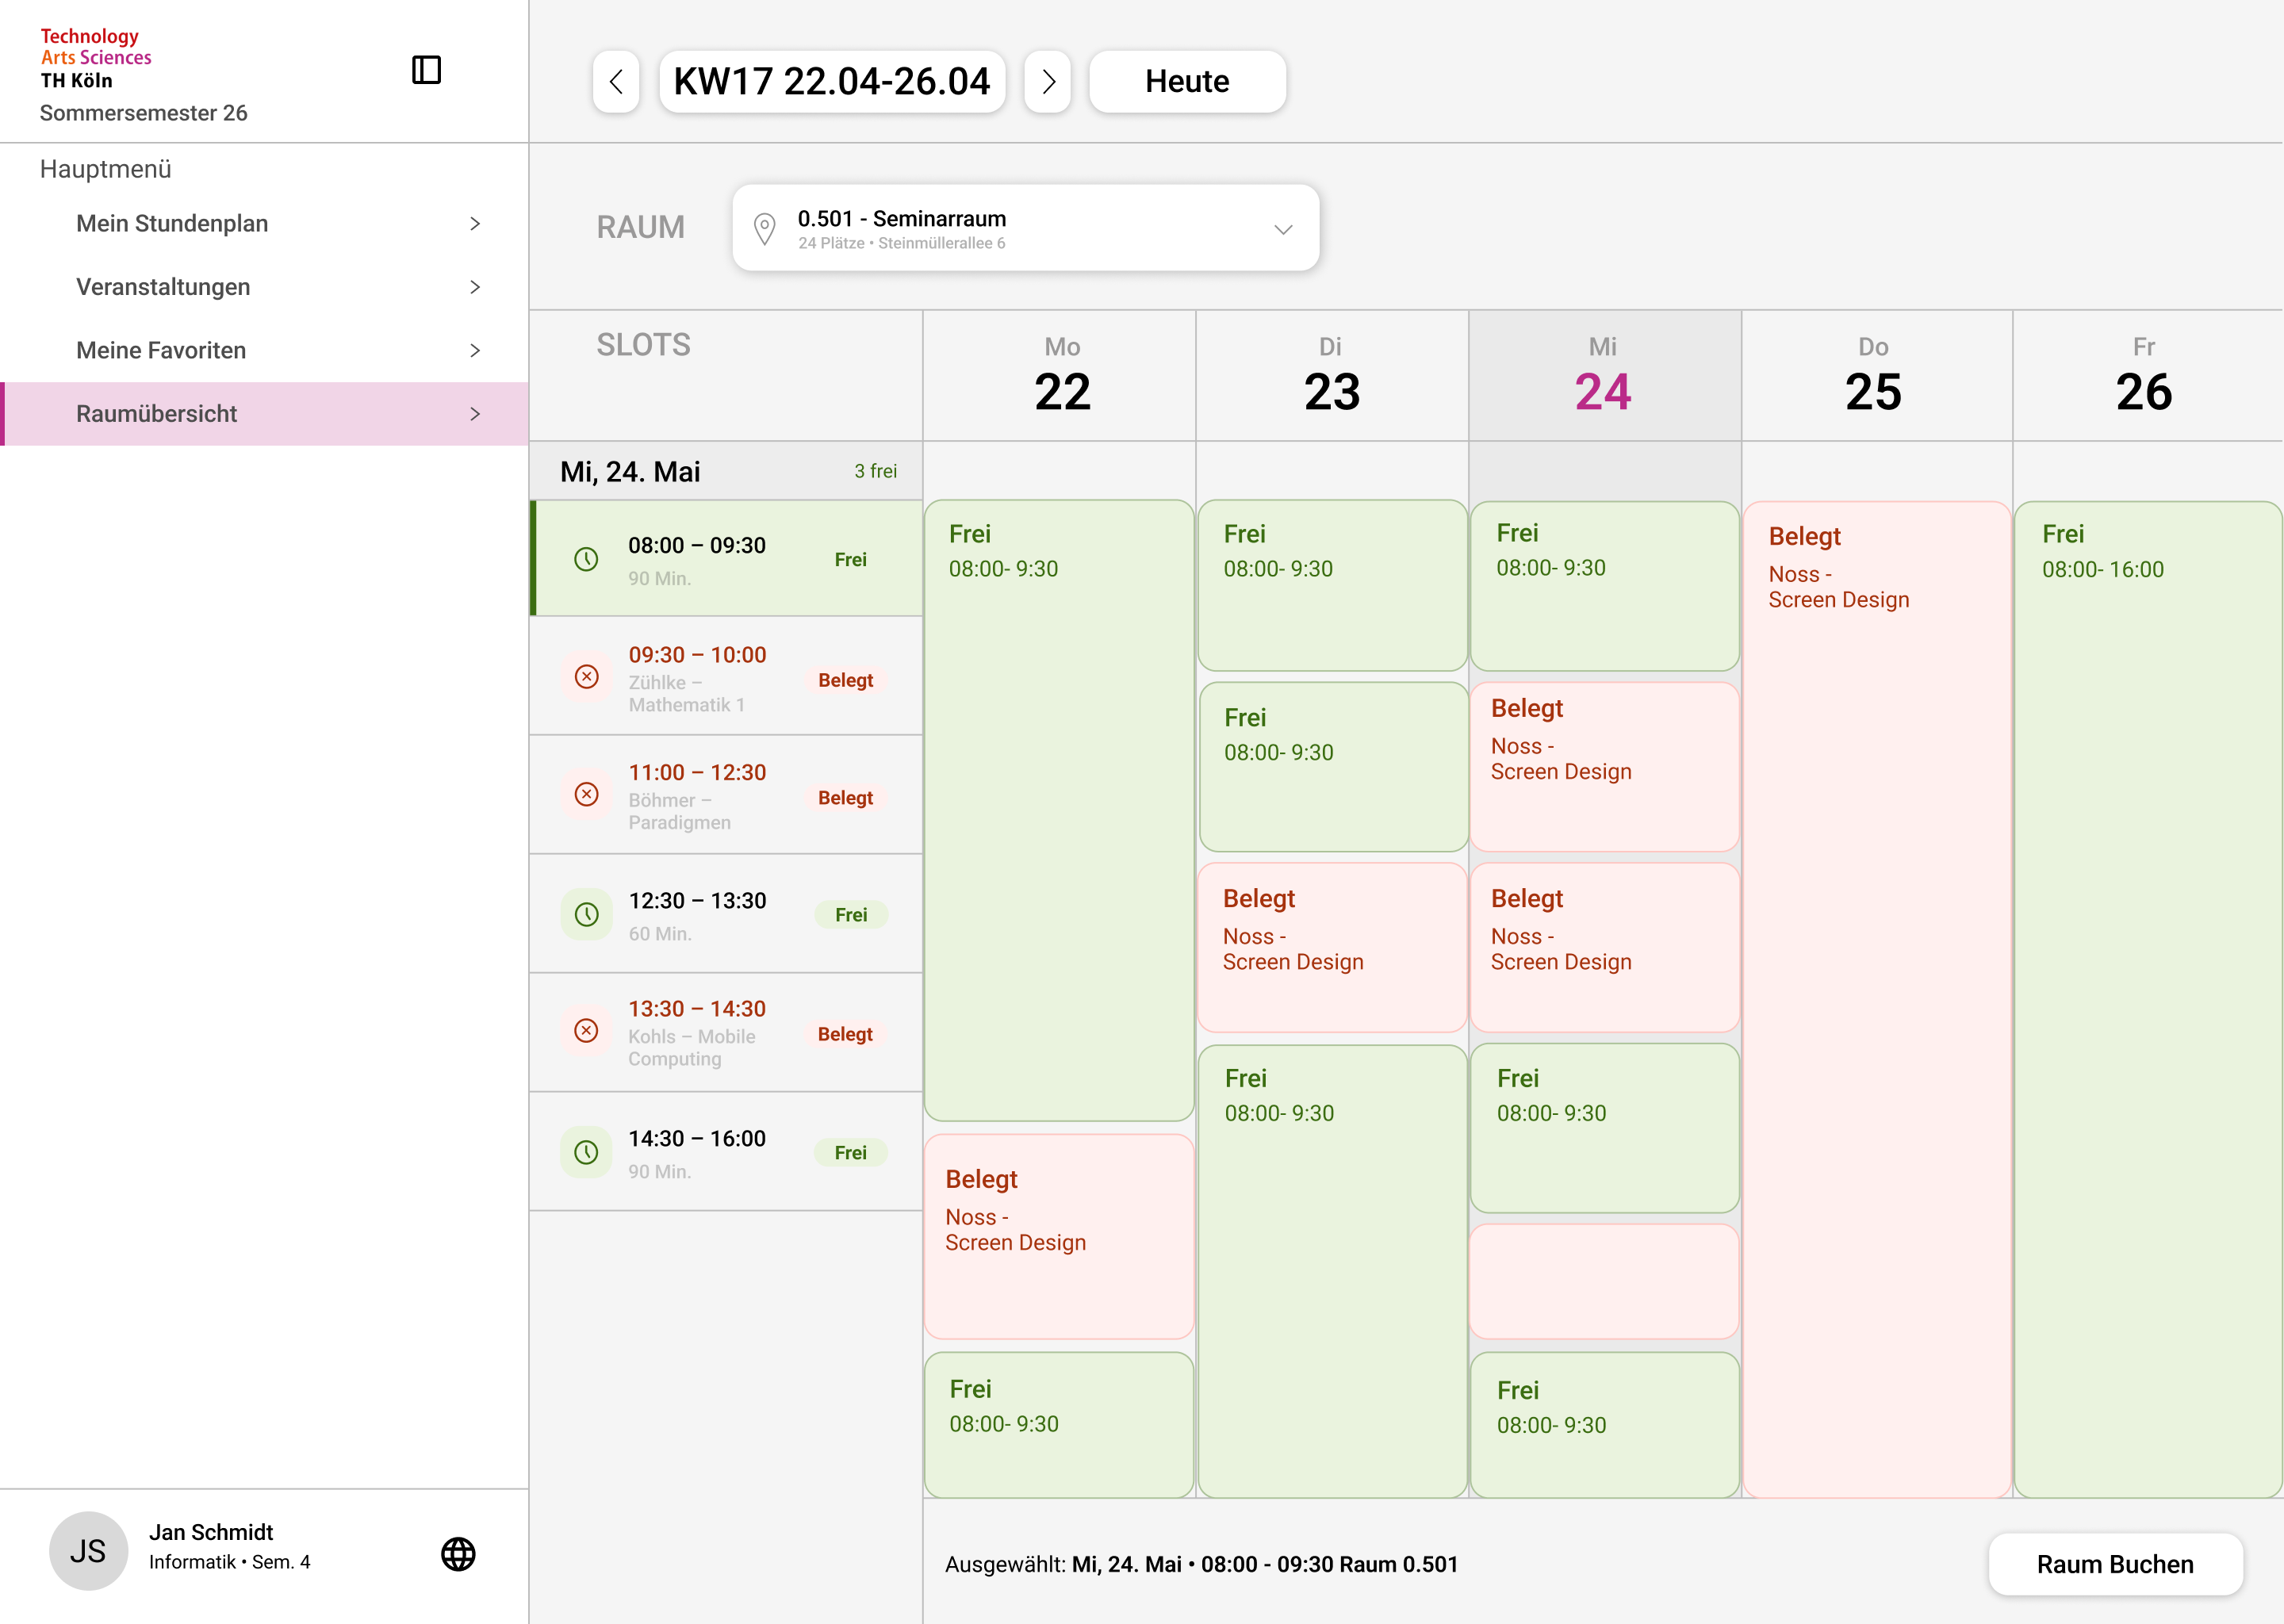Open Meine Favoriten menu item
The height and width of the screenshot is (1624, 2284).
pyautogui.click(x=265, y=350)
